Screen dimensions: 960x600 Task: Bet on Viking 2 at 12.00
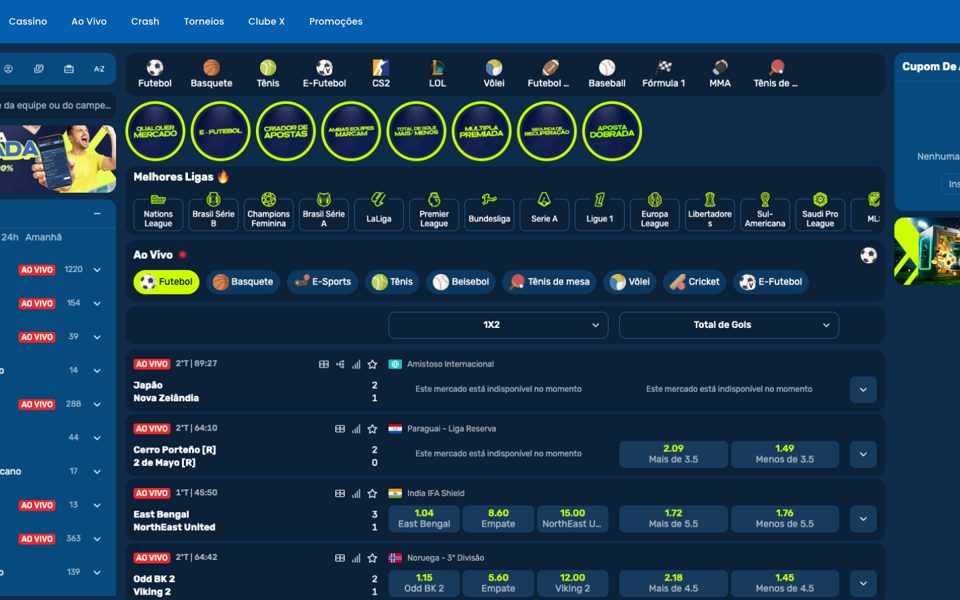572,583
